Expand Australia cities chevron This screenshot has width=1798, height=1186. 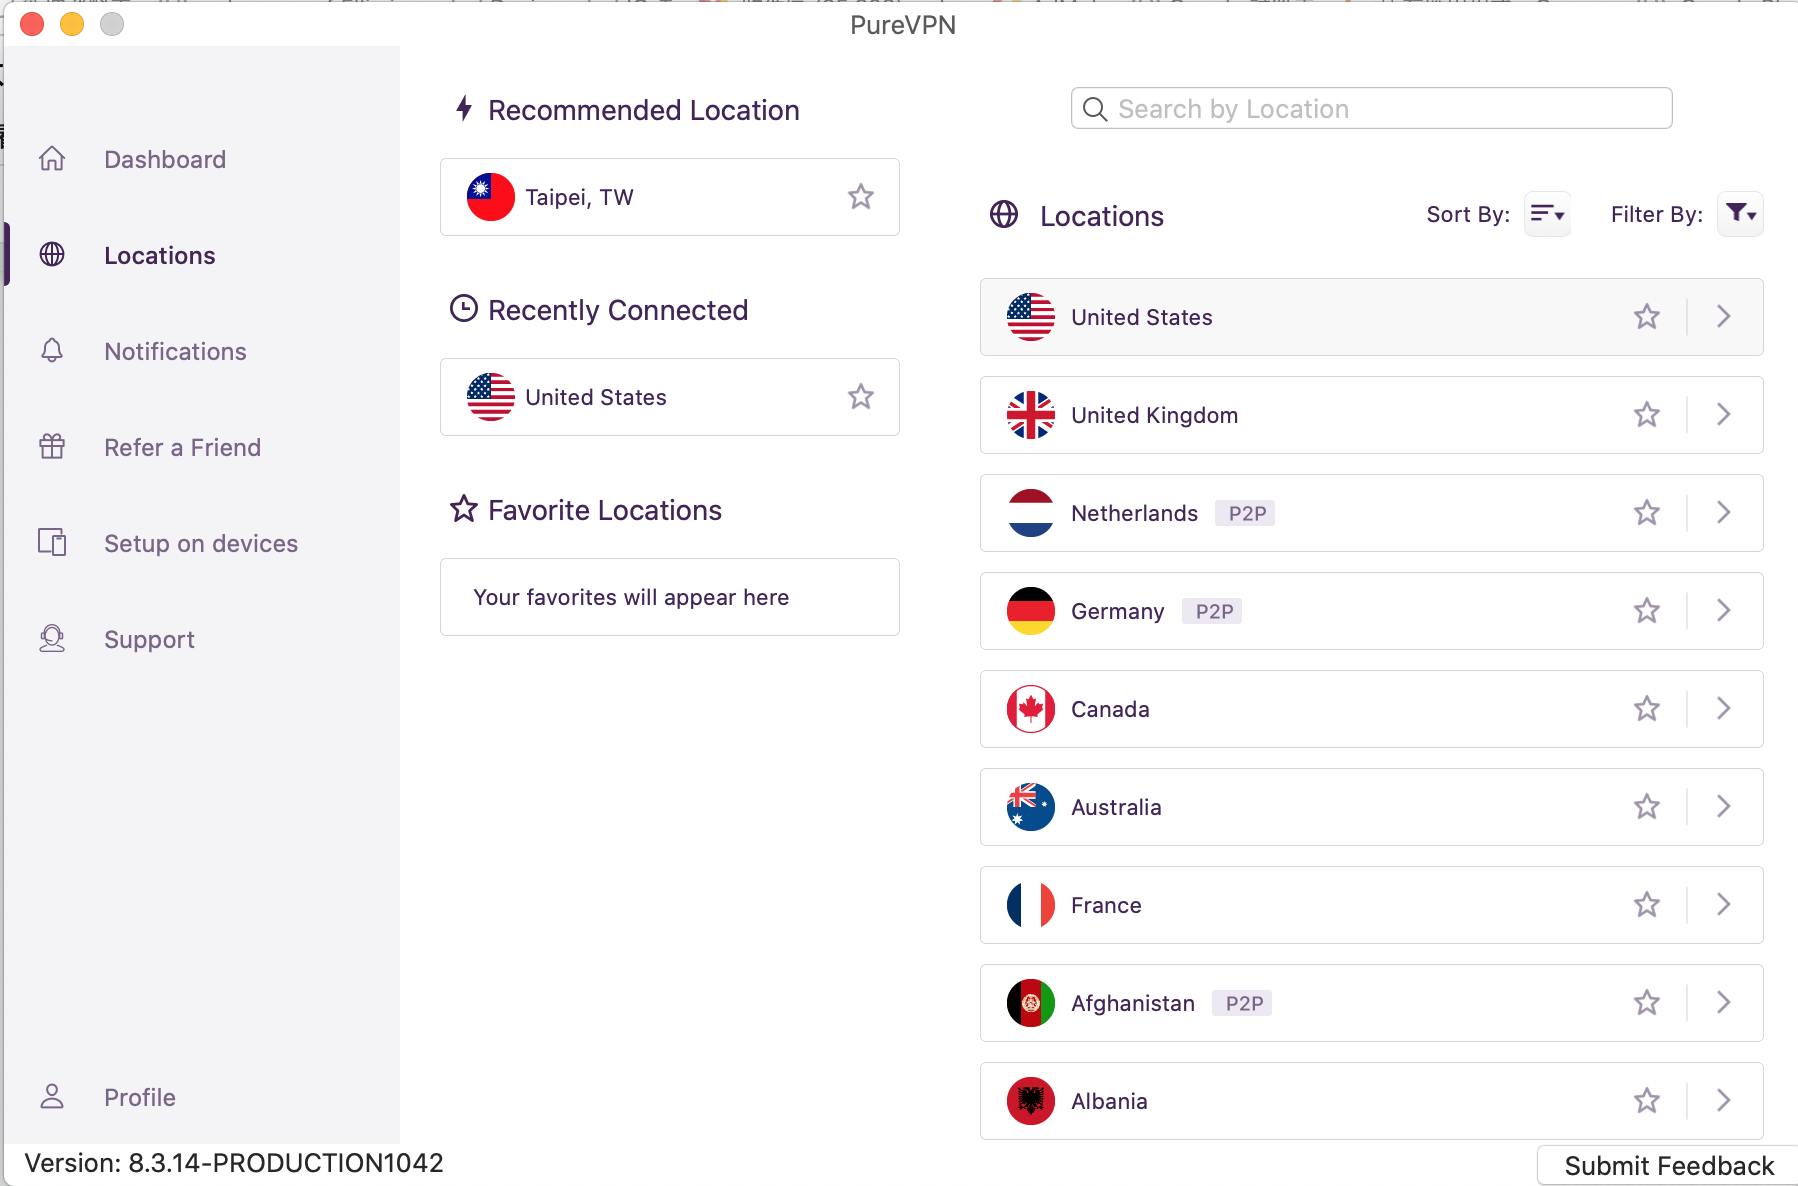coord(1724,806)
